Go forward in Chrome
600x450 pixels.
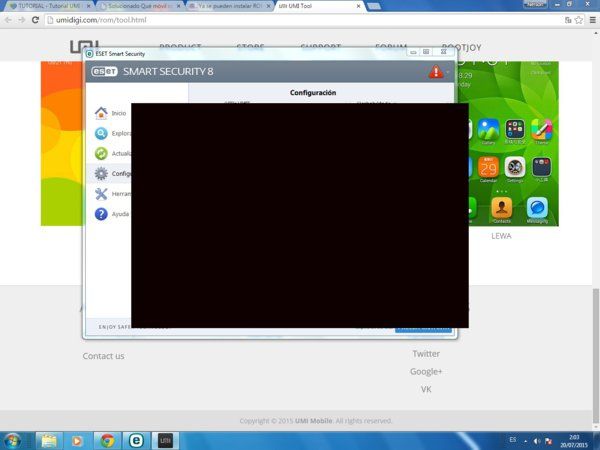(22, 20)
